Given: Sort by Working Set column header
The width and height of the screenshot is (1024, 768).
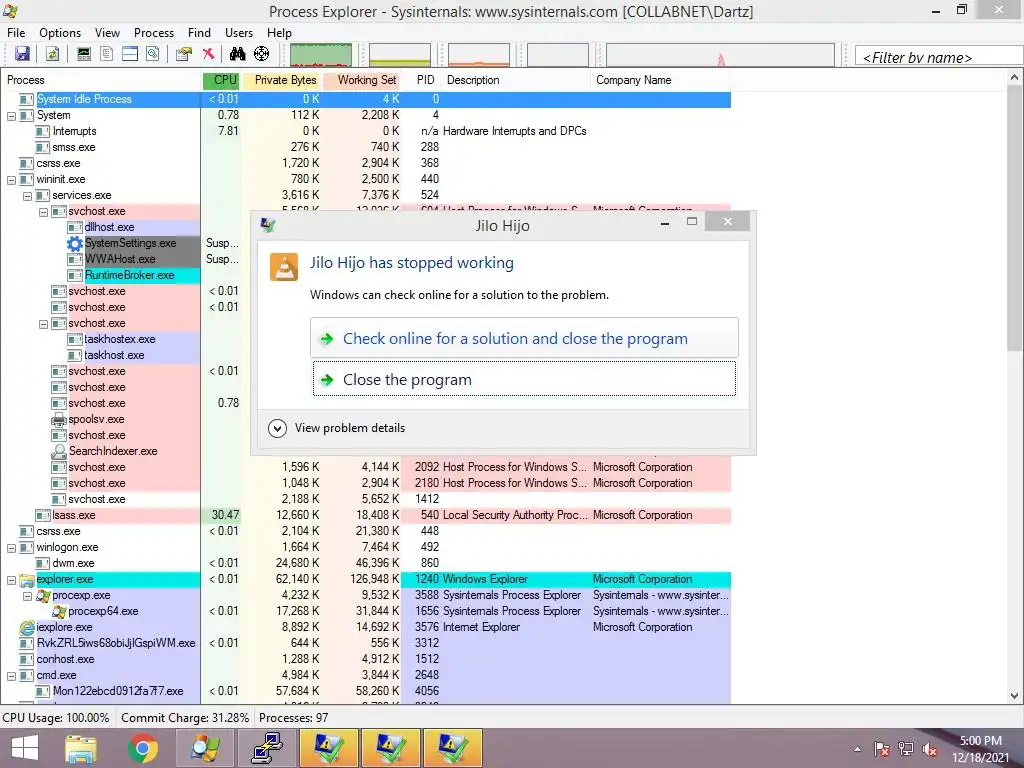Looking at the screenshot, I should (x=362, y=80).
